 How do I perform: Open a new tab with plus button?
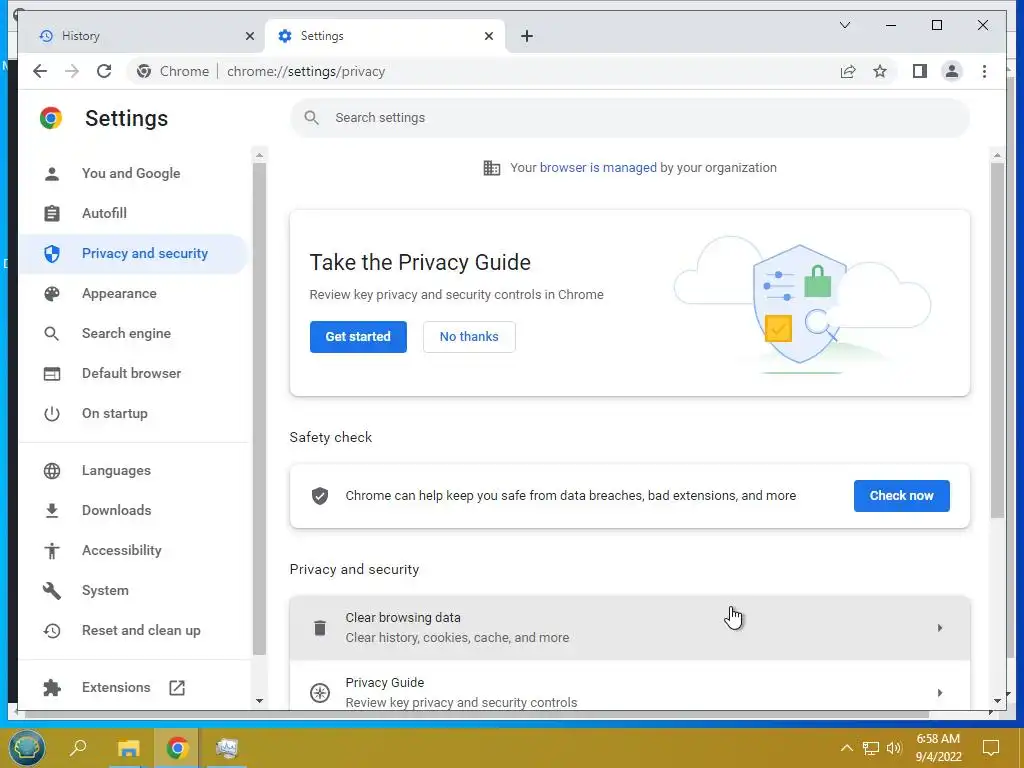527,36
